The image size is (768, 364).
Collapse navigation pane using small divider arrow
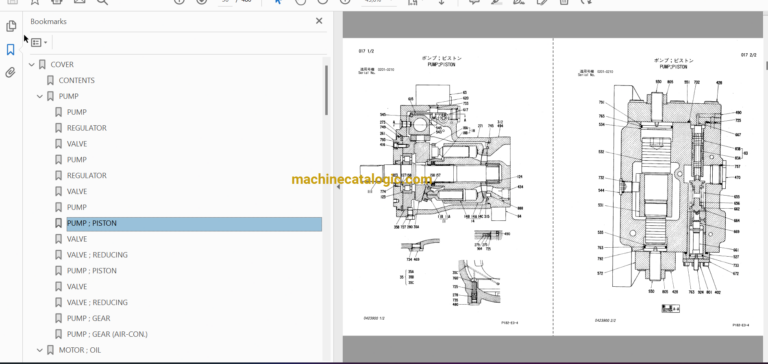click(337, 187)
